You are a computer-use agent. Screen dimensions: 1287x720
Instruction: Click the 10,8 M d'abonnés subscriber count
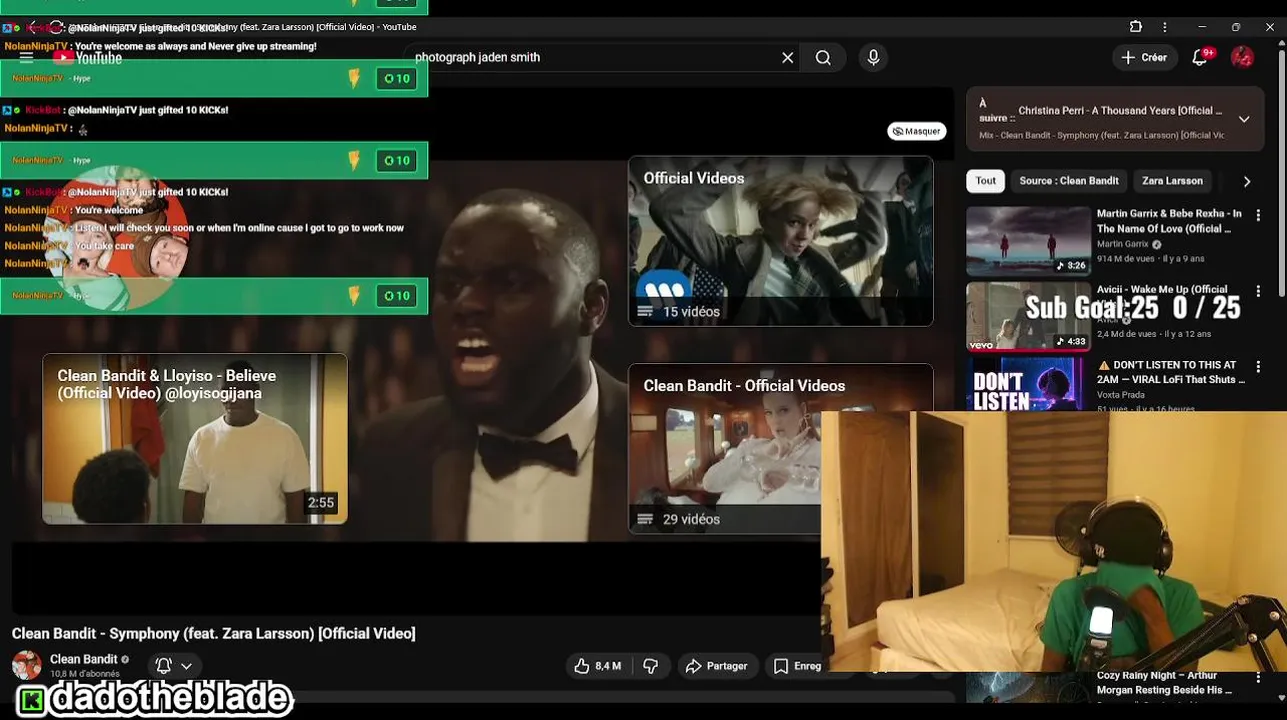point(83,675)
